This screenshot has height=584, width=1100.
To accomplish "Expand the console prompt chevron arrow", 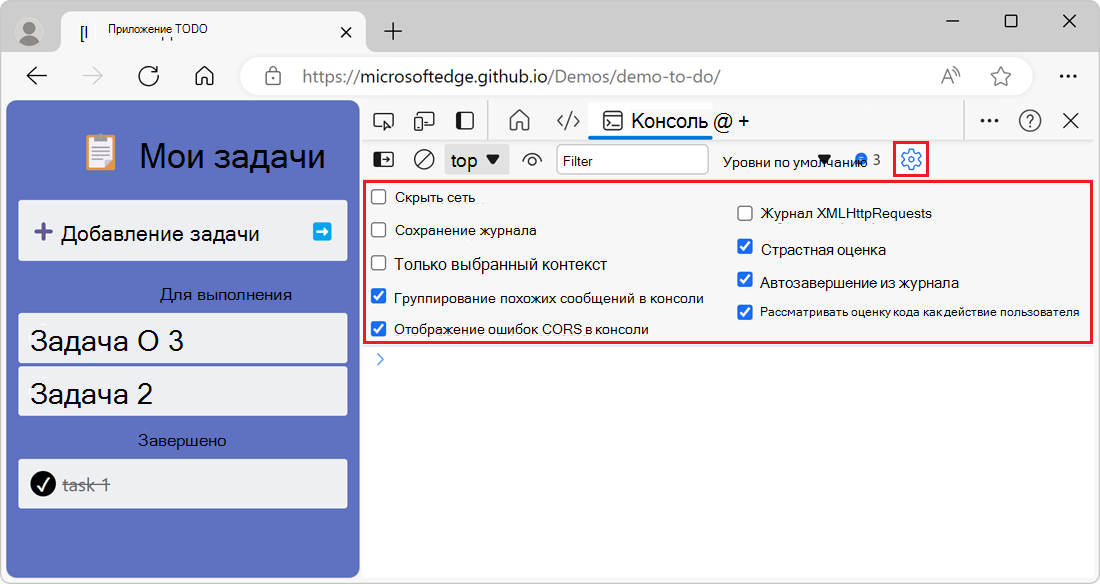I will 379,359.
